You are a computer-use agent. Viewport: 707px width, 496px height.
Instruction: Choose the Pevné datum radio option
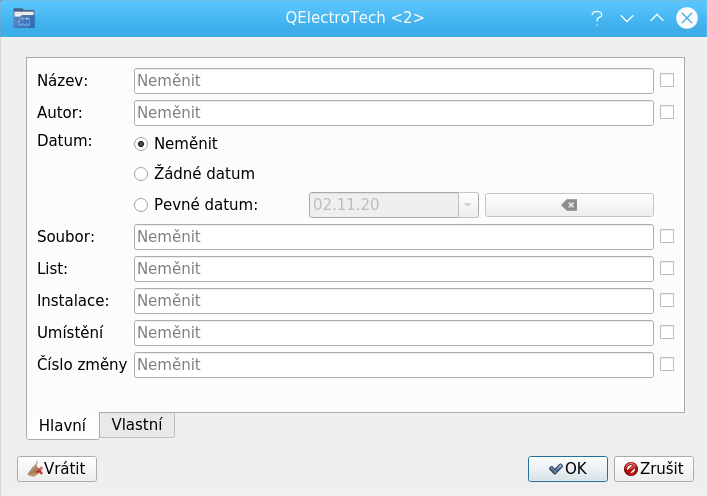click(x=141, y=205)
